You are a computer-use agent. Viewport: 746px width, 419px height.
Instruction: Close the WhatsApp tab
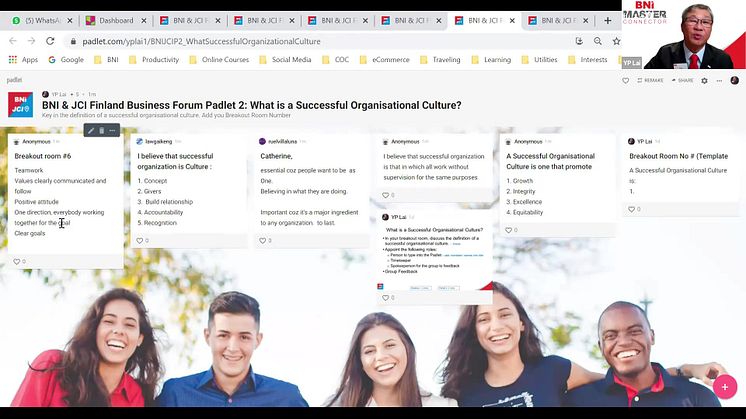point(70,20)
